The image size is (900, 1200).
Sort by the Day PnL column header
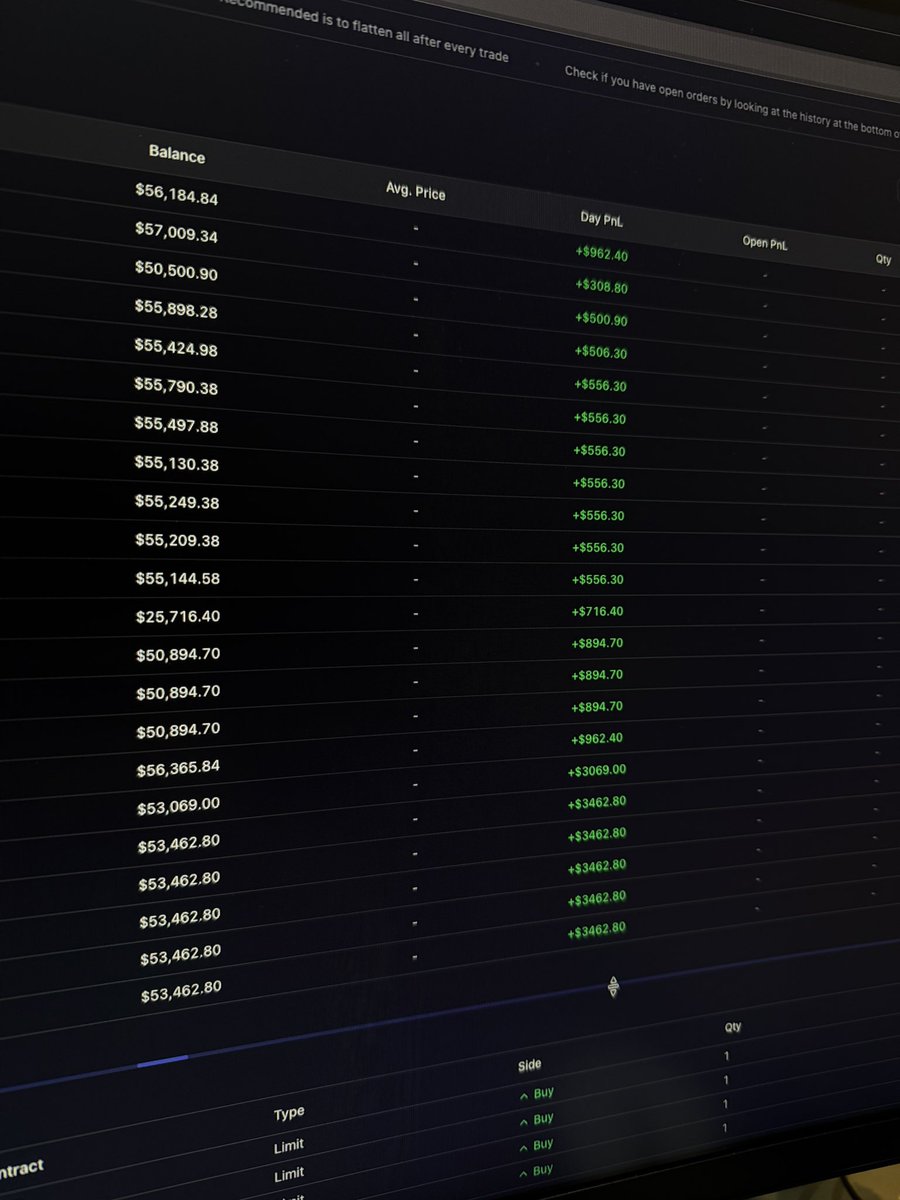pos(602,219)
